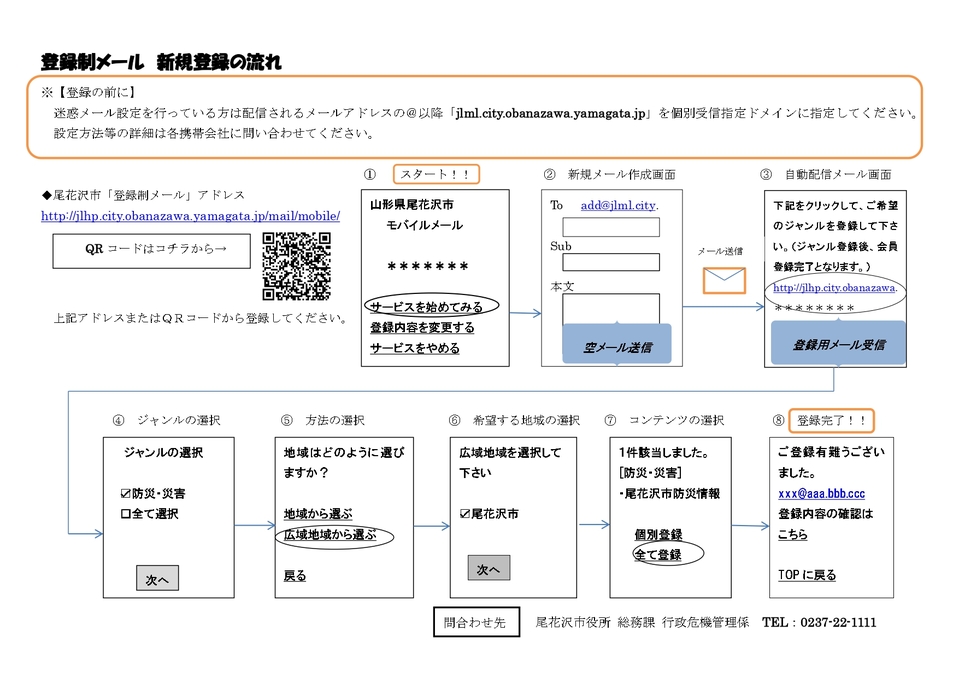Open the link in the 自動配信メール screen
The image size is (959, 678).
click(x=835, y=287)
